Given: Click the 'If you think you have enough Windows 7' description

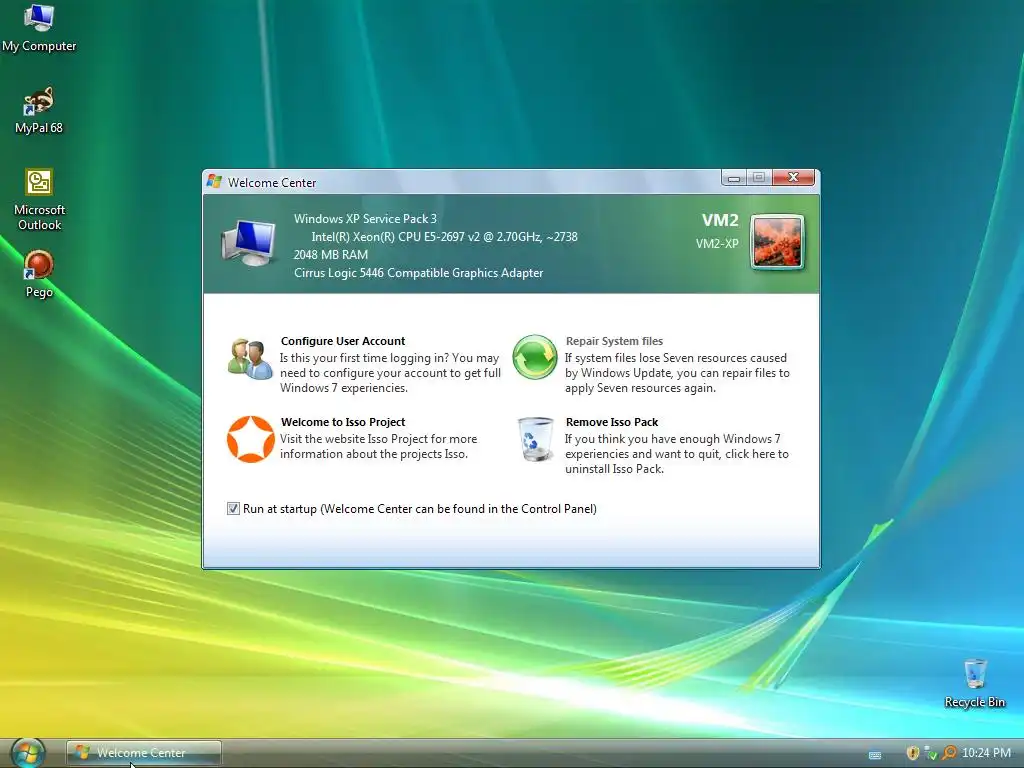Looking at the screenshot, I should coord(677,454).
